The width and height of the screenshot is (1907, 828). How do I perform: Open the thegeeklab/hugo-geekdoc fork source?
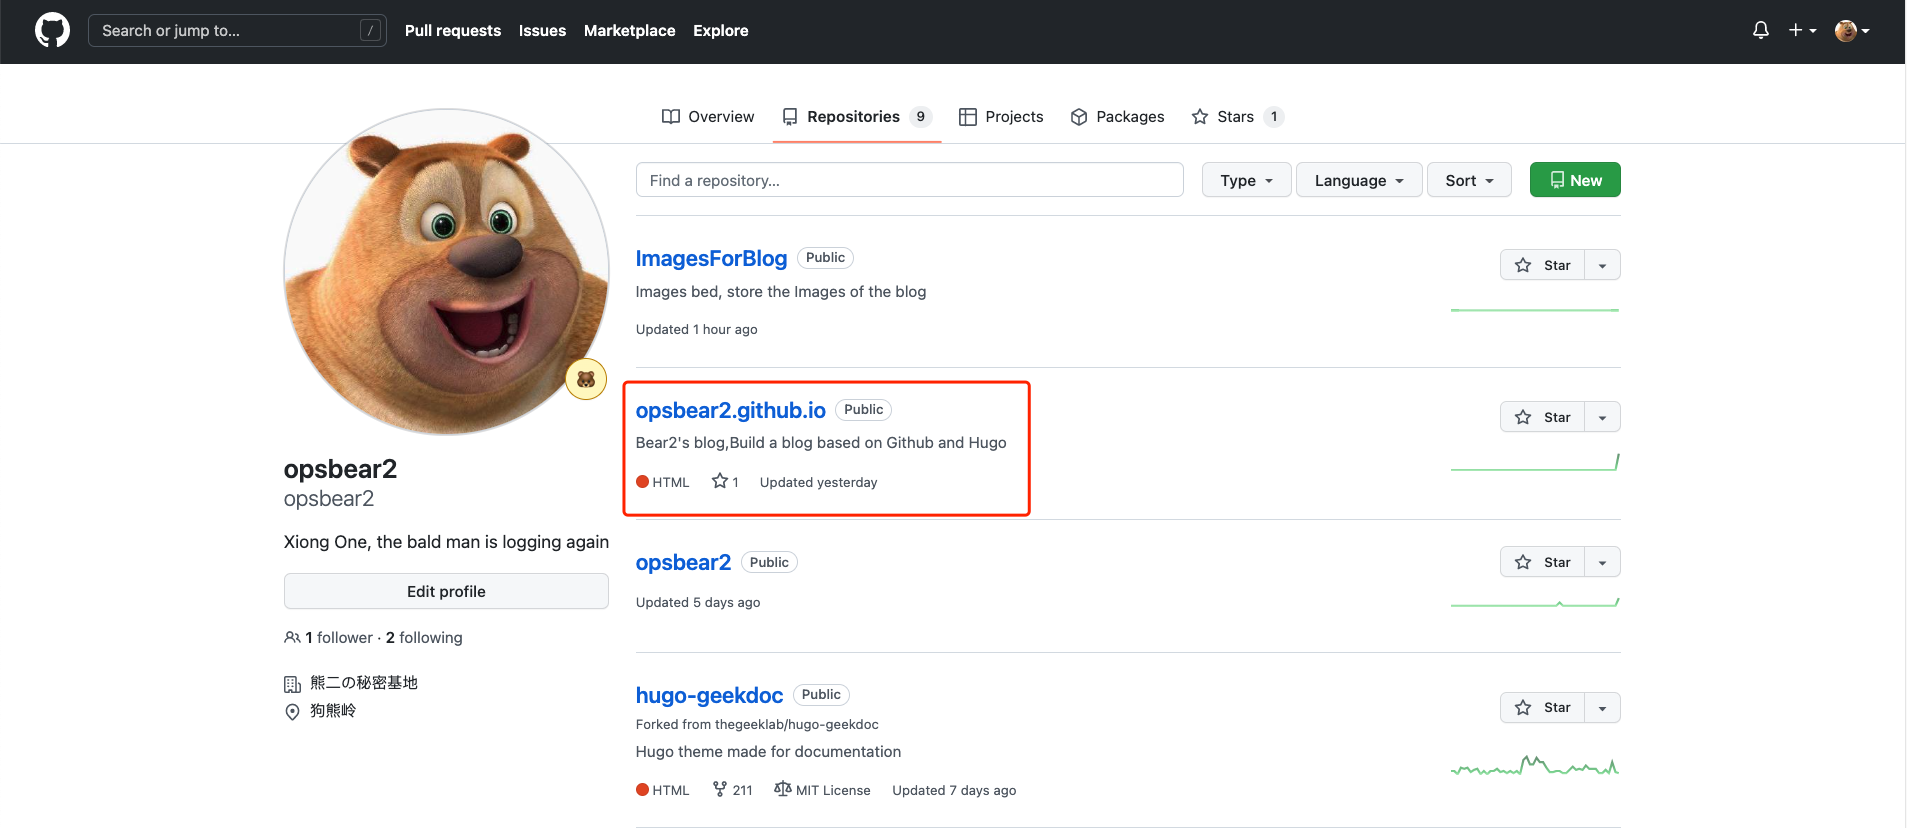click(x=796, y=724)
